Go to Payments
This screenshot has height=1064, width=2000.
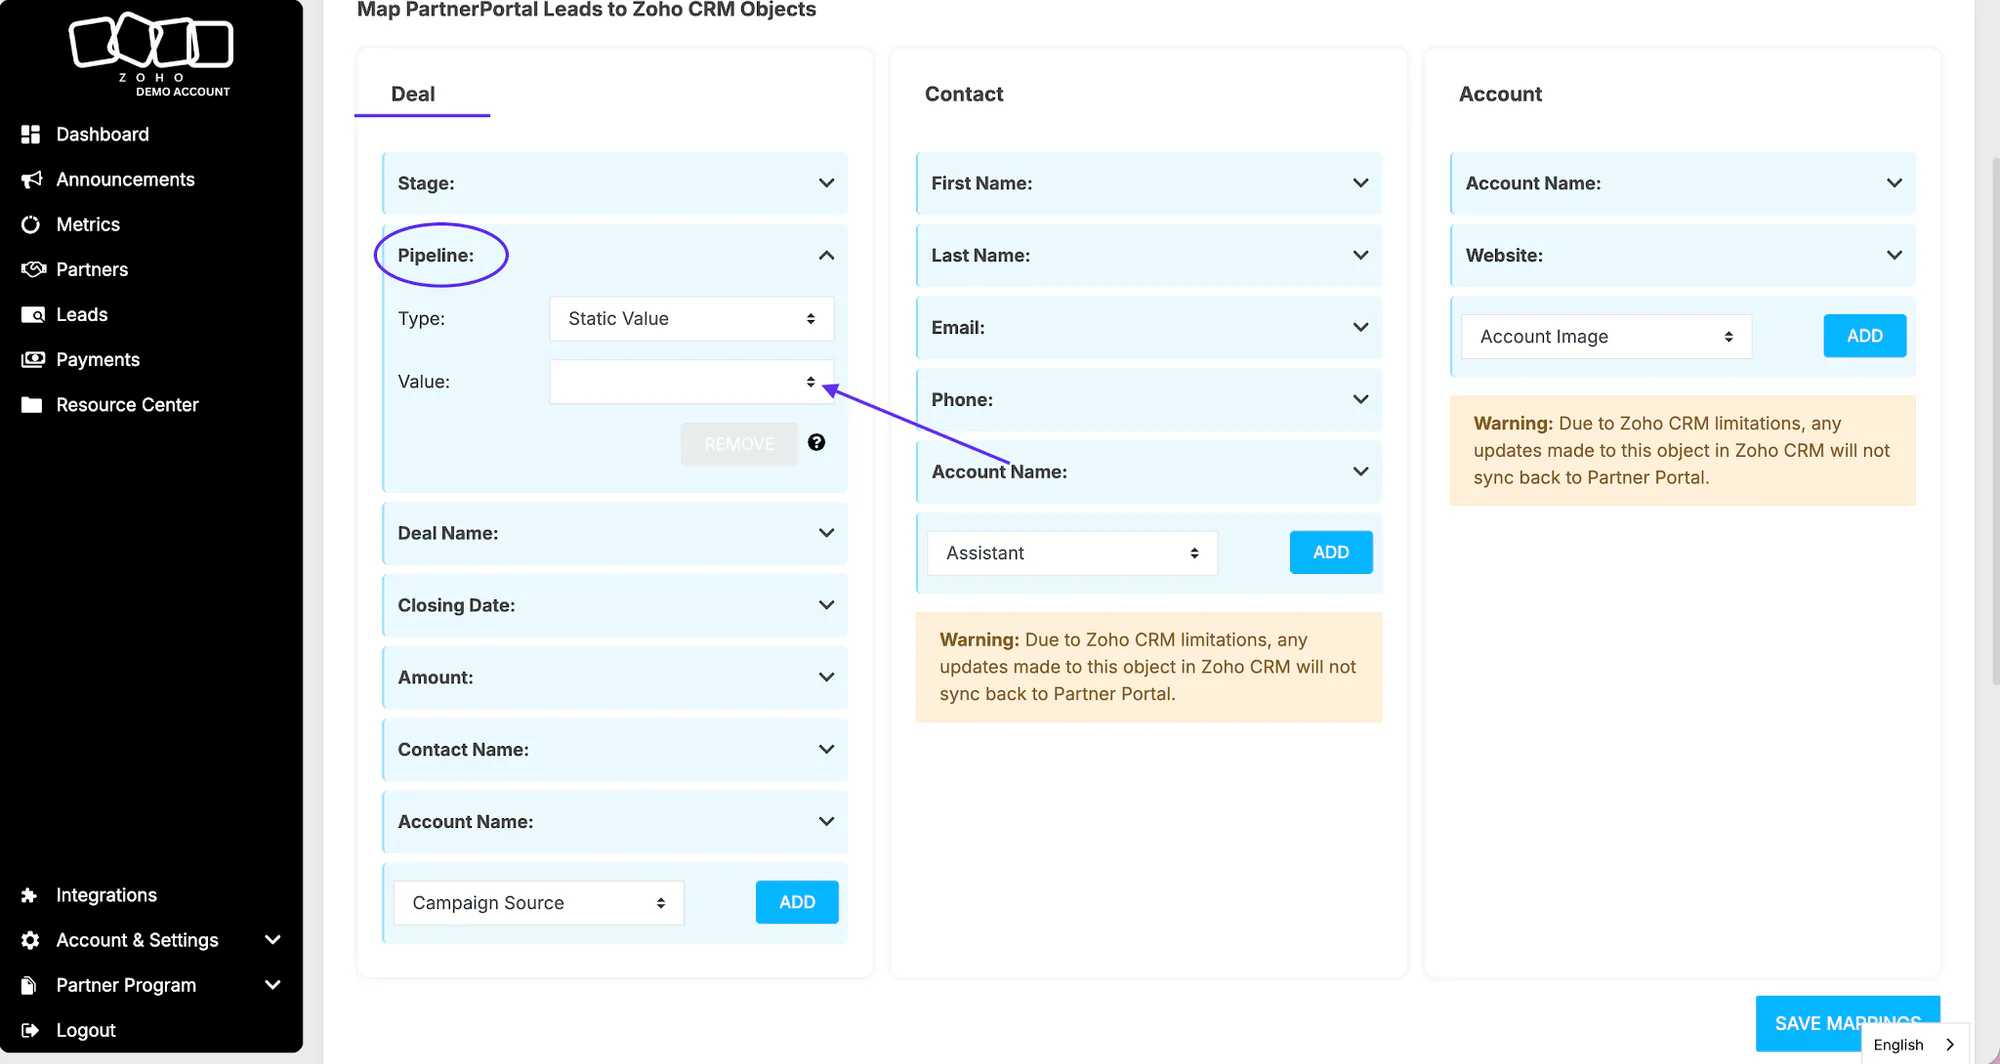coord(98,359)
